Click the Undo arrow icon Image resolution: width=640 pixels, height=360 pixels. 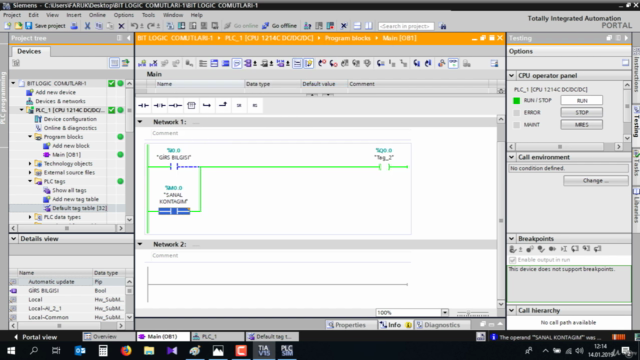[x=134, y=26]
